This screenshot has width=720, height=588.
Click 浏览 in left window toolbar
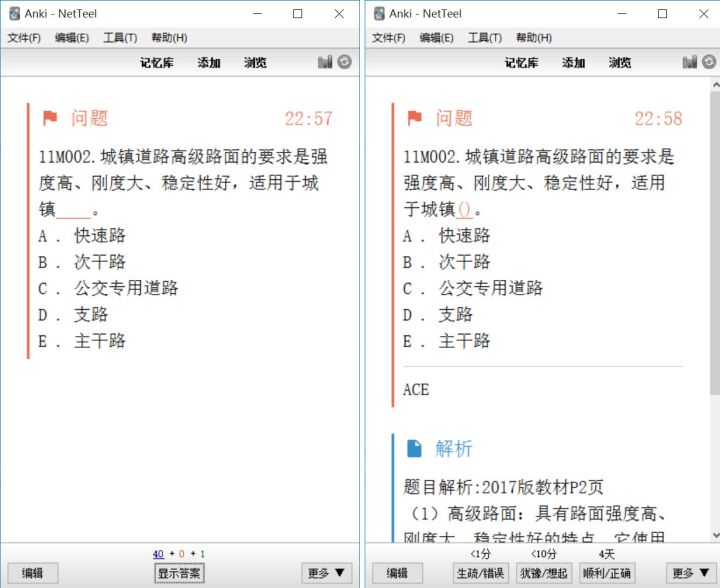[255, 62]
